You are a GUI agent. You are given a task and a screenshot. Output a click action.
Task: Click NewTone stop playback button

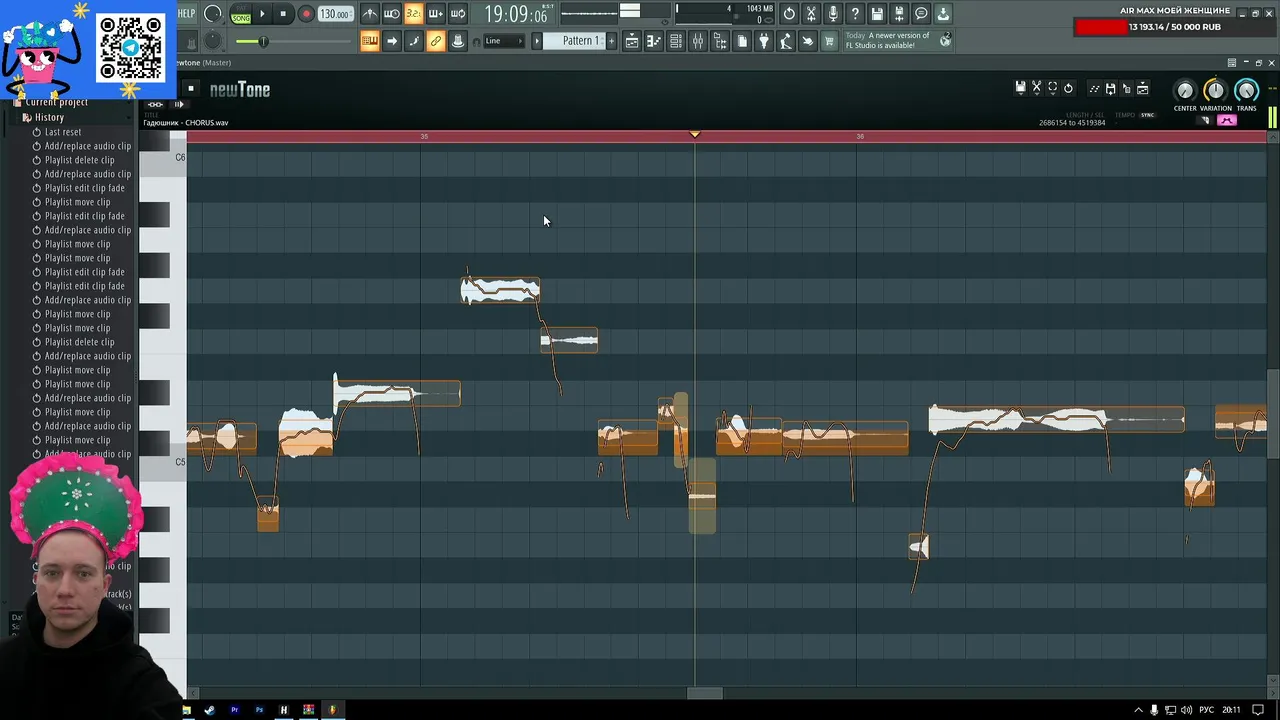point(190,89)
